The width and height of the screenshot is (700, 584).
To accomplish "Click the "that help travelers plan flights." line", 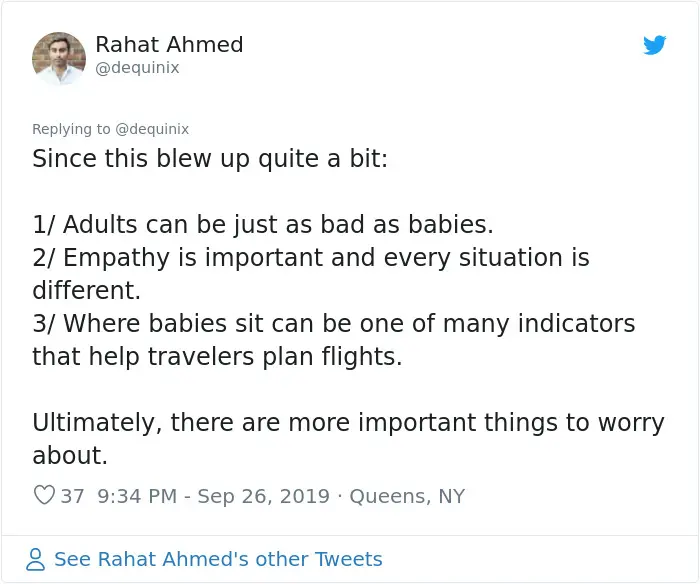I will point(217,357).
